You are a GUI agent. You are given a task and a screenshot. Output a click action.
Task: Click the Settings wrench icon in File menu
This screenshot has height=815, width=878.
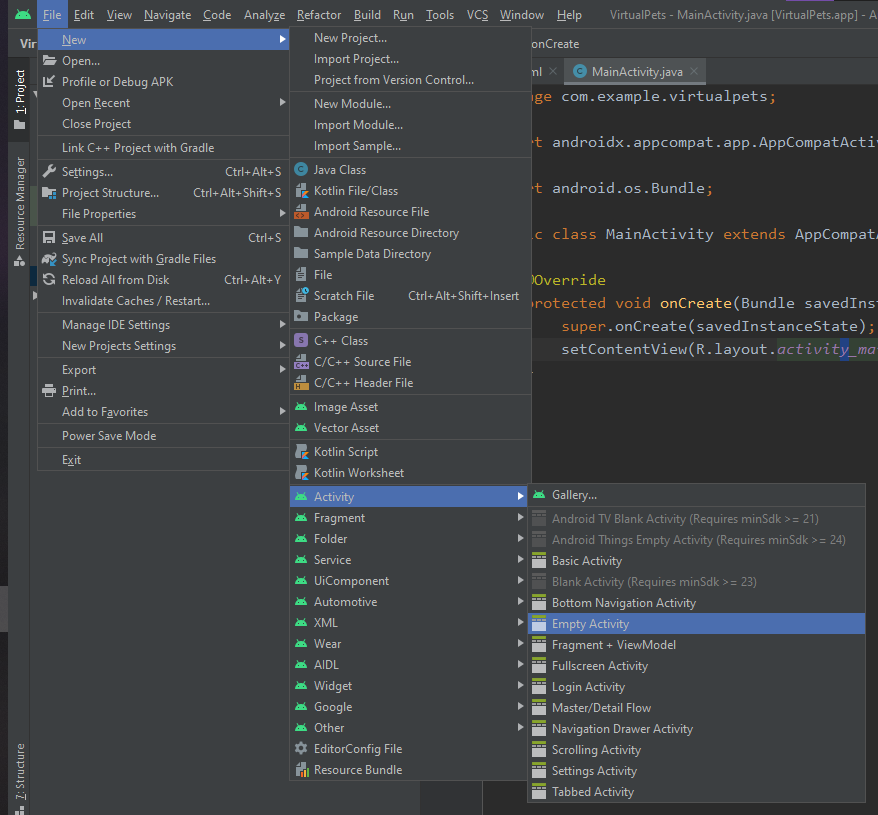[x=49, y=172]
